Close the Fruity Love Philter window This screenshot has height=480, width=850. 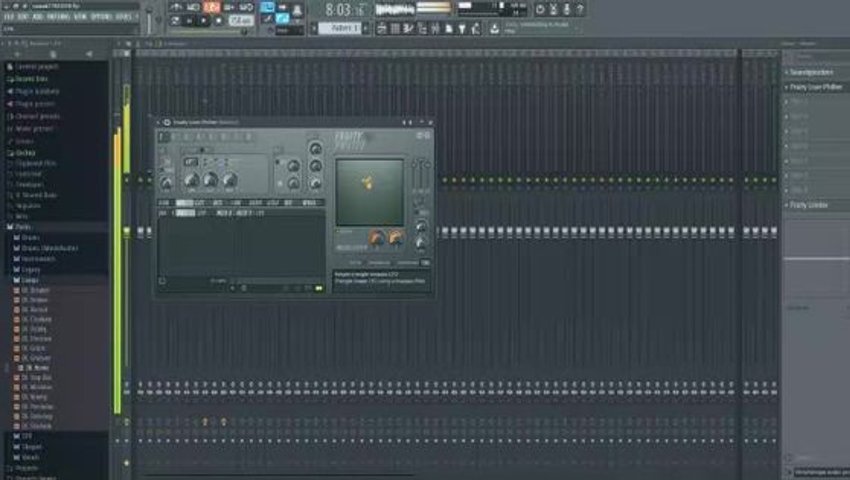[430, 123]
